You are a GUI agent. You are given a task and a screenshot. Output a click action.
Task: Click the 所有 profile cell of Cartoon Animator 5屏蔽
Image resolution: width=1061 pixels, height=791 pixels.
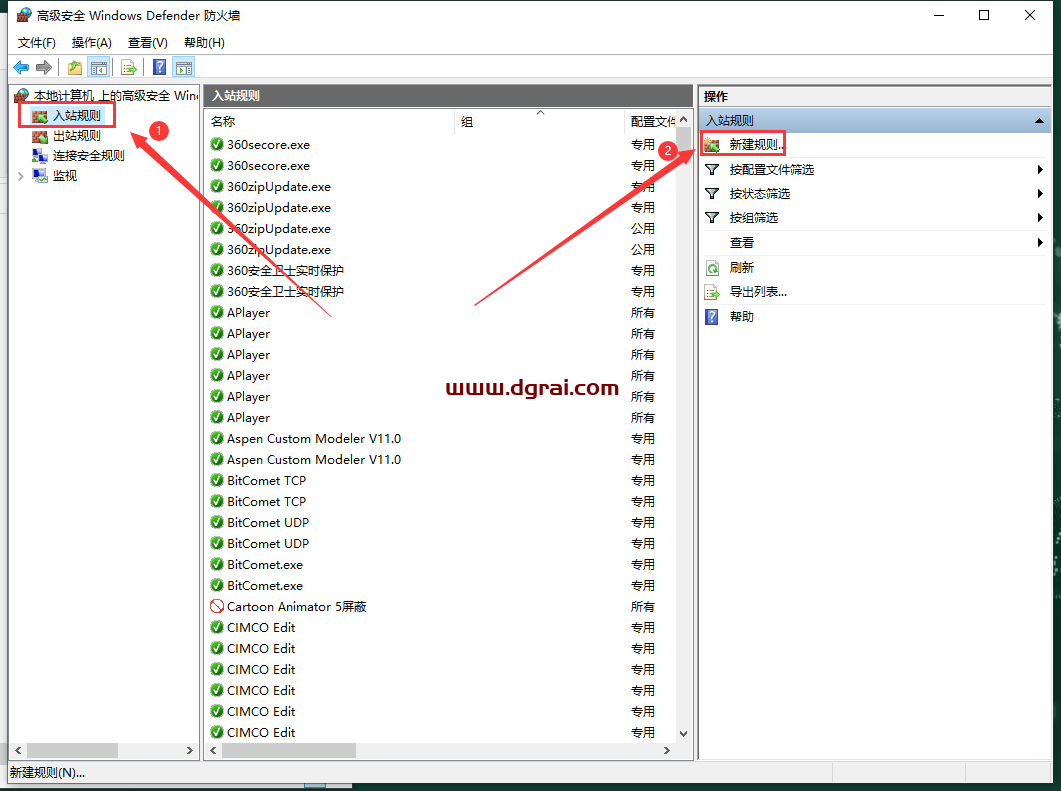point(642,607)
